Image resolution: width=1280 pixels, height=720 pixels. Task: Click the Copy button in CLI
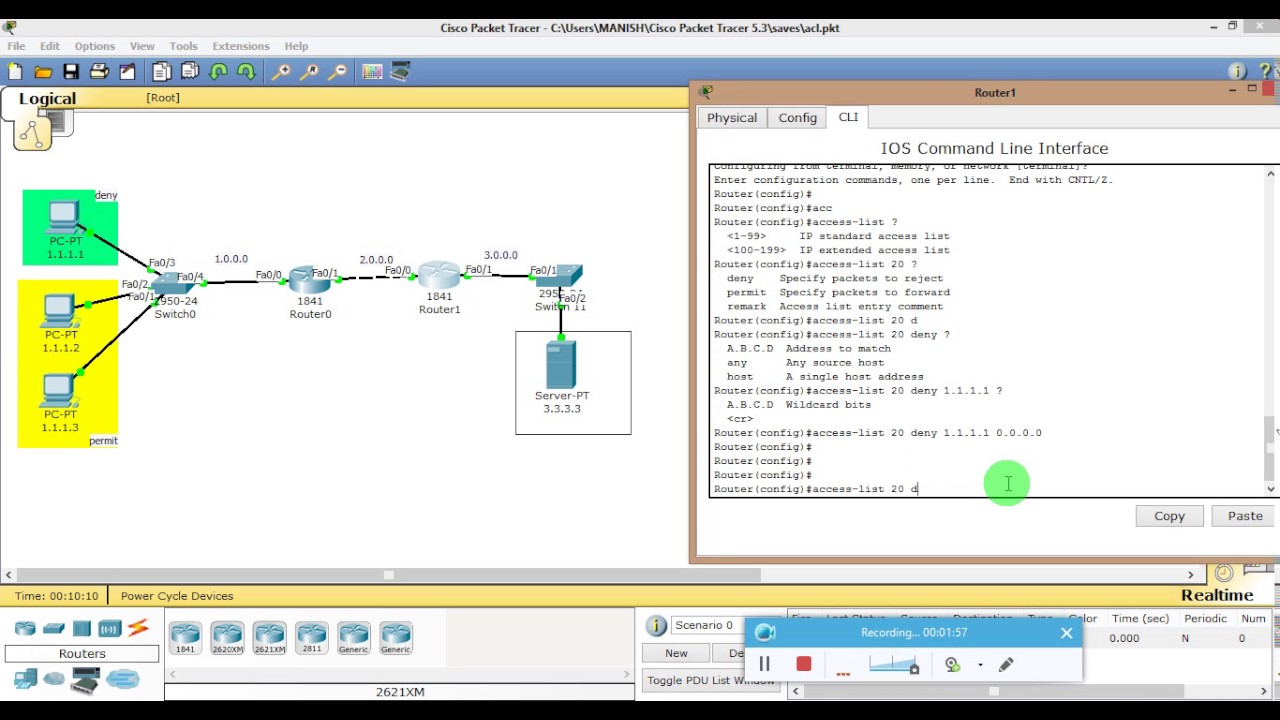point(1169,516)
